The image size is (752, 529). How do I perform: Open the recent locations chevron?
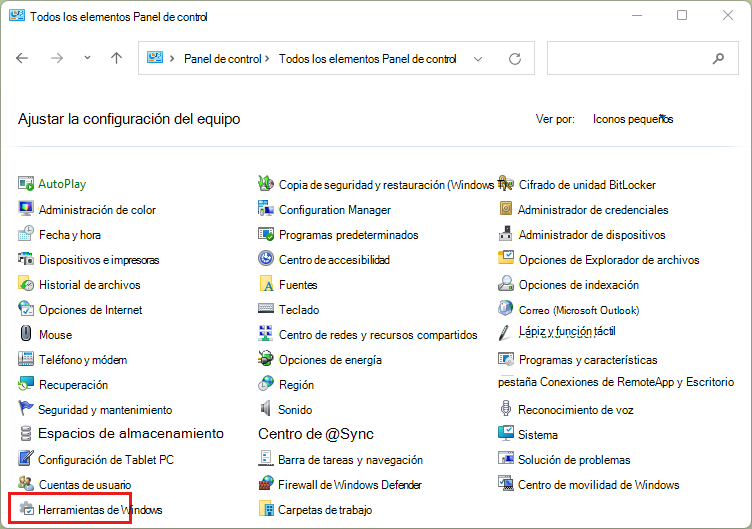[x=87, y=58]
